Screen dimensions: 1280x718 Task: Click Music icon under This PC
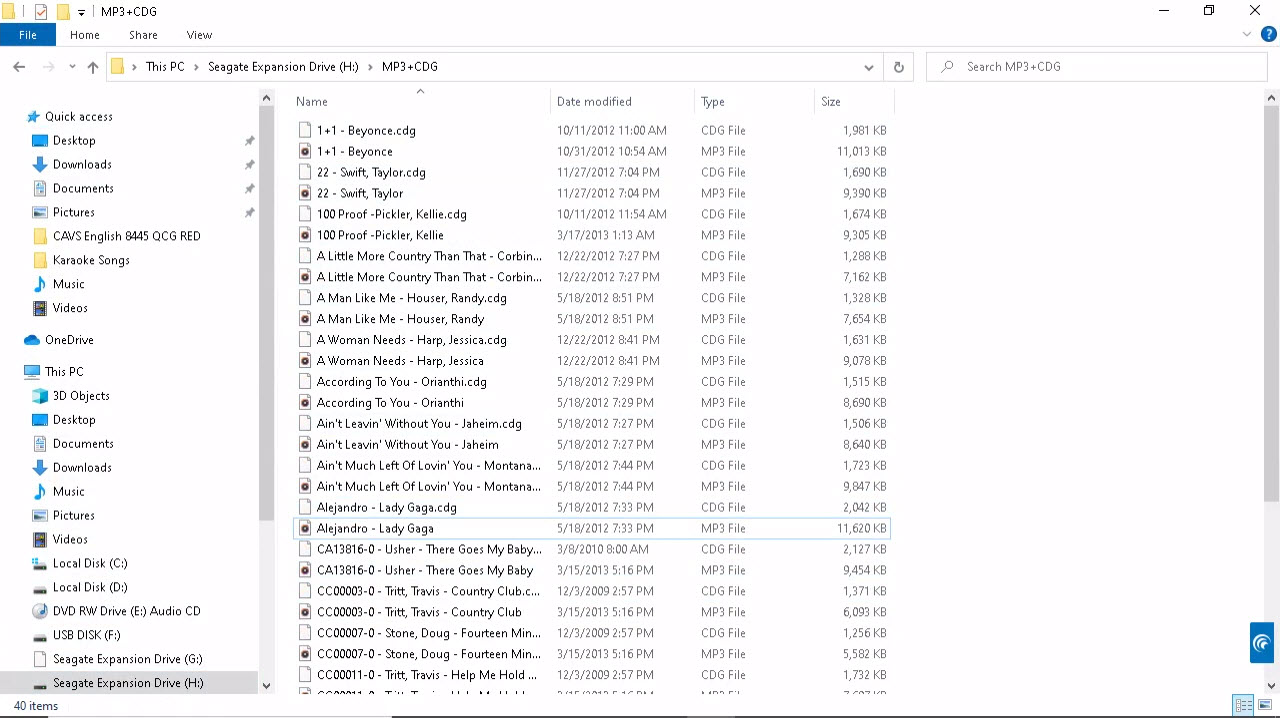coord(40,492)
